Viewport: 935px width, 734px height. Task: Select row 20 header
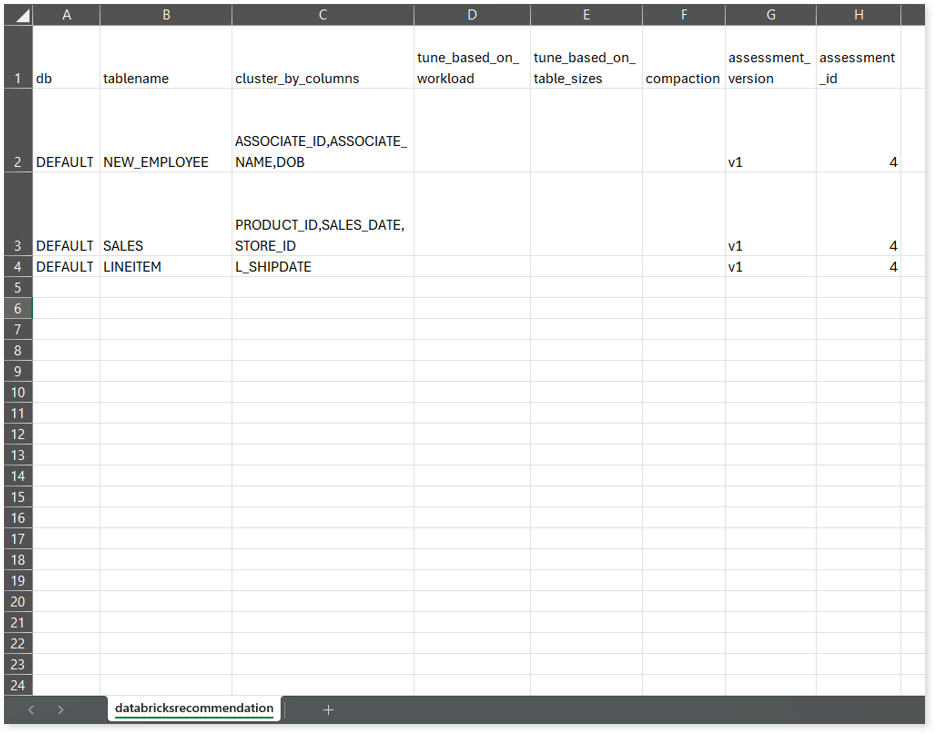tap(18, 602)
